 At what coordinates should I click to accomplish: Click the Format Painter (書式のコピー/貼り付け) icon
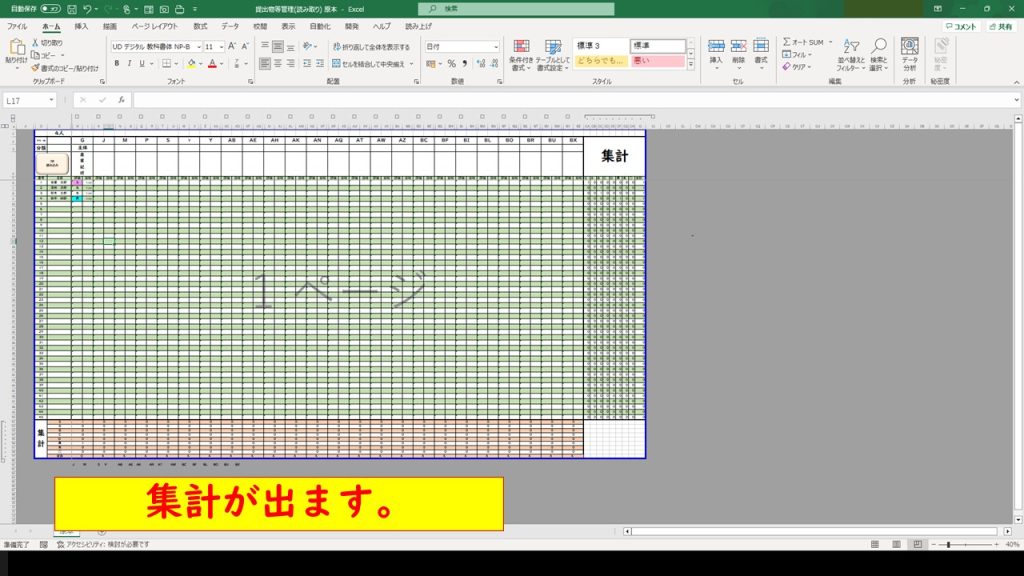click(35, 68)
